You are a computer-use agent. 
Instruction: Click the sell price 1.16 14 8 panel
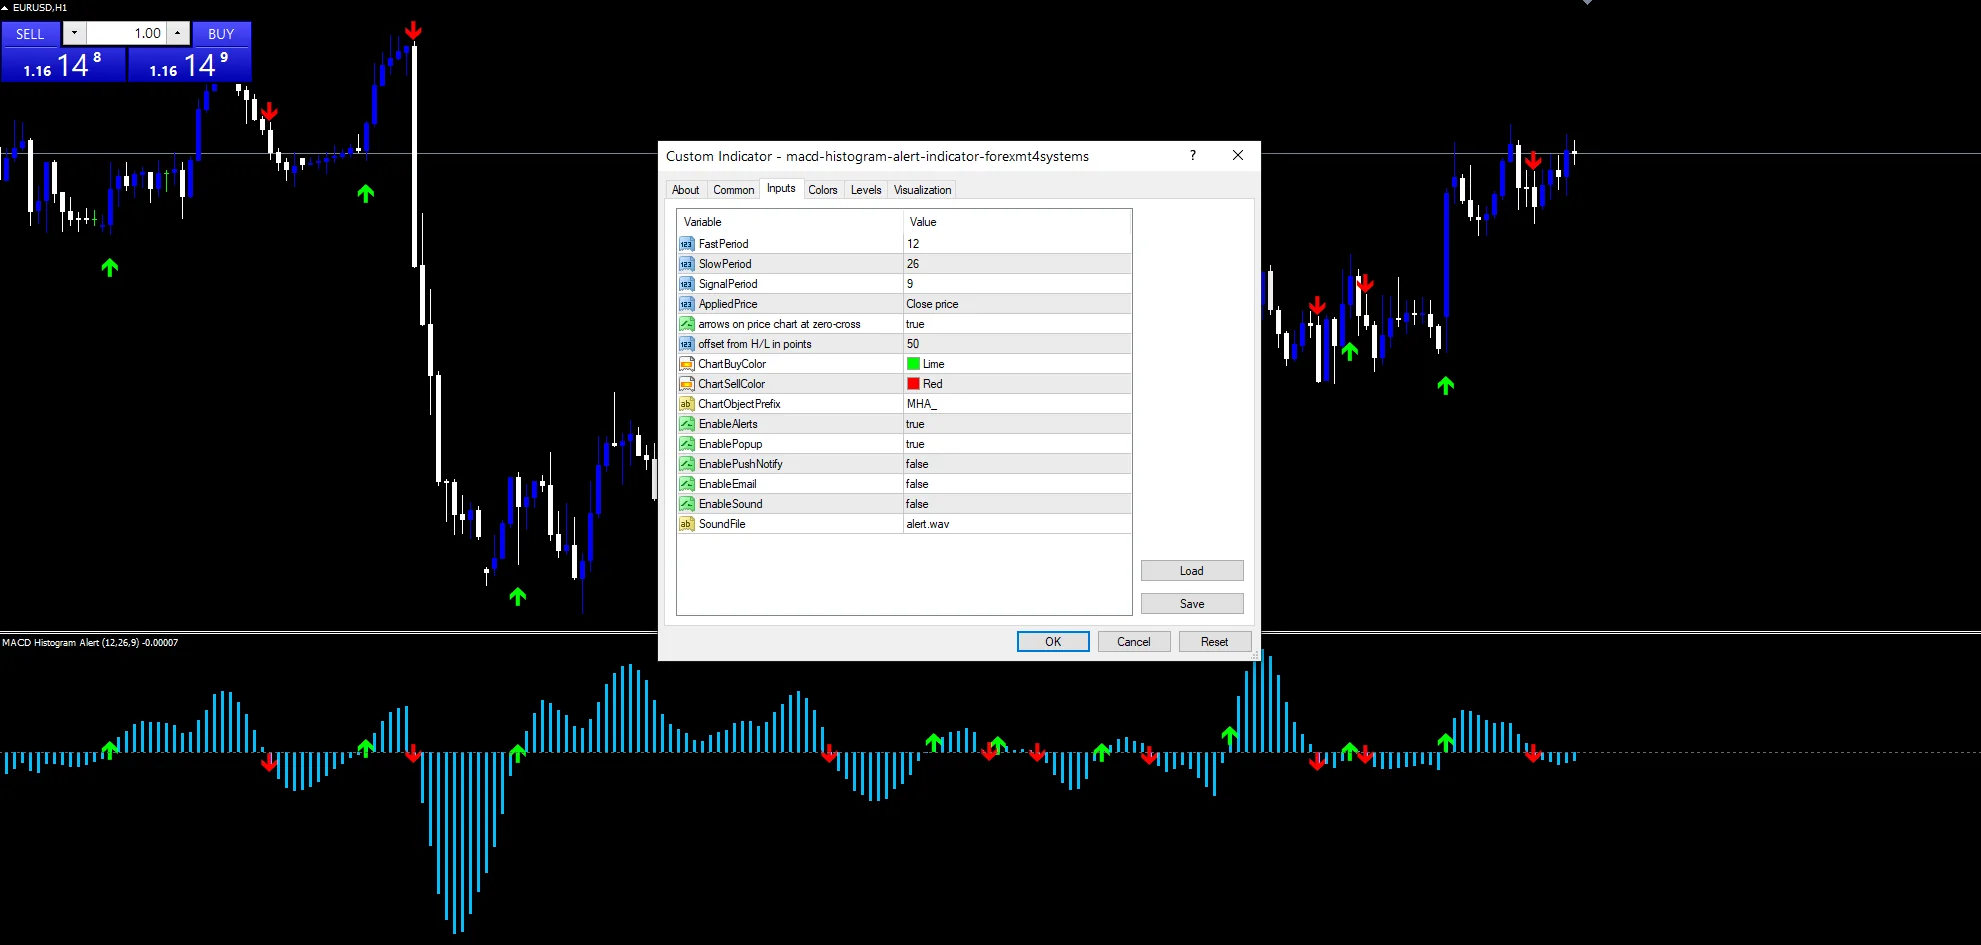coord(63,65)
